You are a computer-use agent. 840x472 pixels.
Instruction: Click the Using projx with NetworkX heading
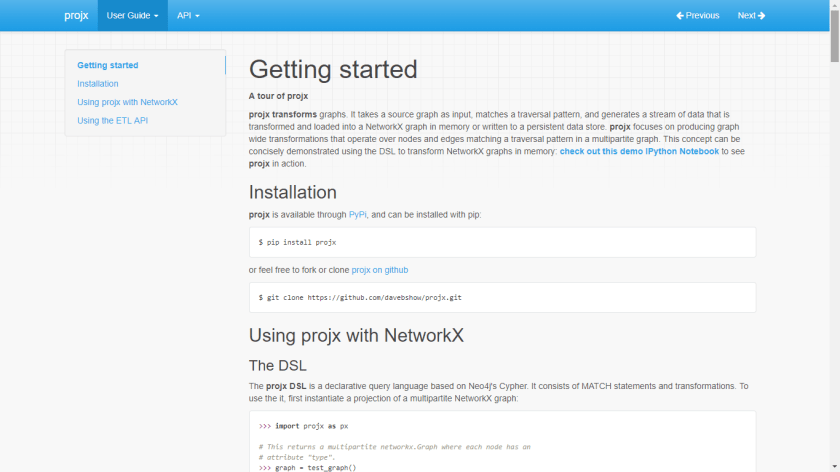tap(356, 335)
